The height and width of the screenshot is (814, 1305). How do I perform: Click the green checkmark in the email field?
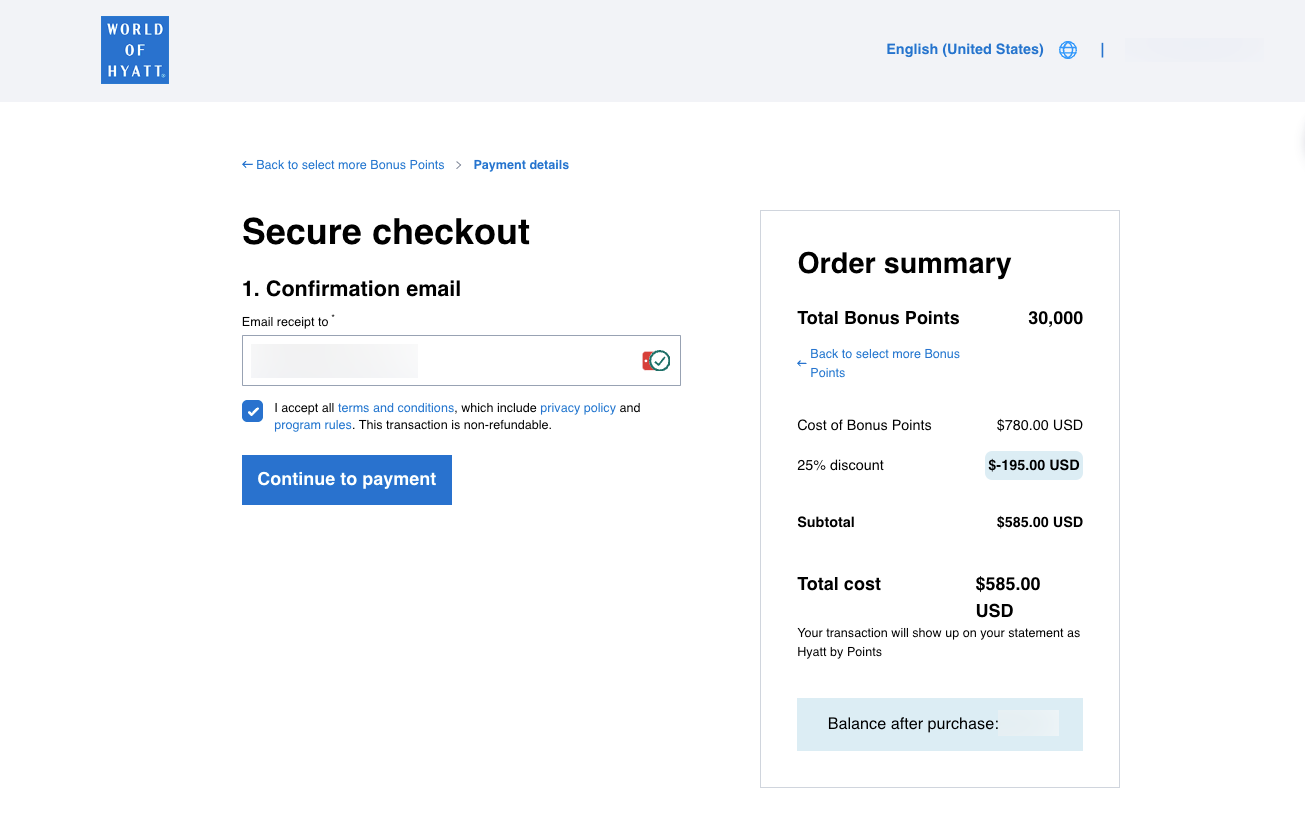click(x=660, y=360)
